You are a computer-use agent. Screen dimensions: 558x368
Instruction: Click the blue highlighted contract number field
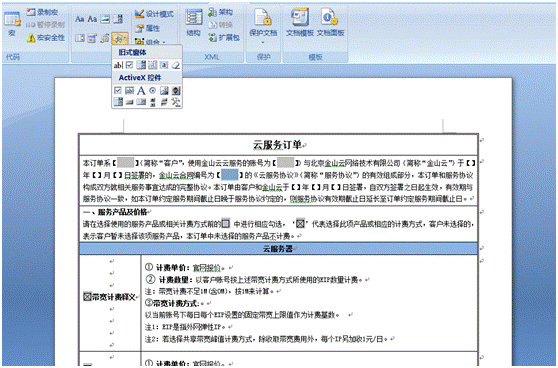230,175
